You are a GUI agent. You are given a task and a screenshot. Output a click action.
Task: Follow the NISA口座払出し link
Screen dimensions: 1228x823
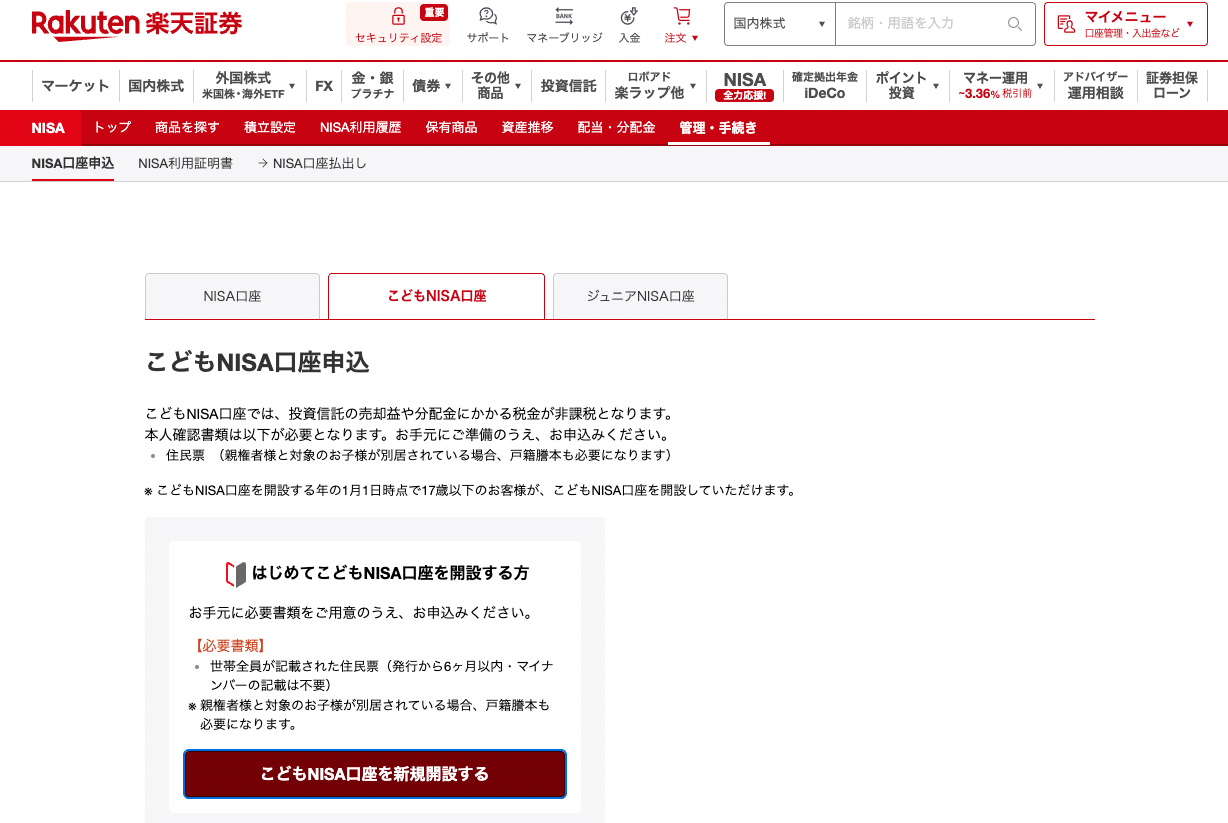click(311, 163)
